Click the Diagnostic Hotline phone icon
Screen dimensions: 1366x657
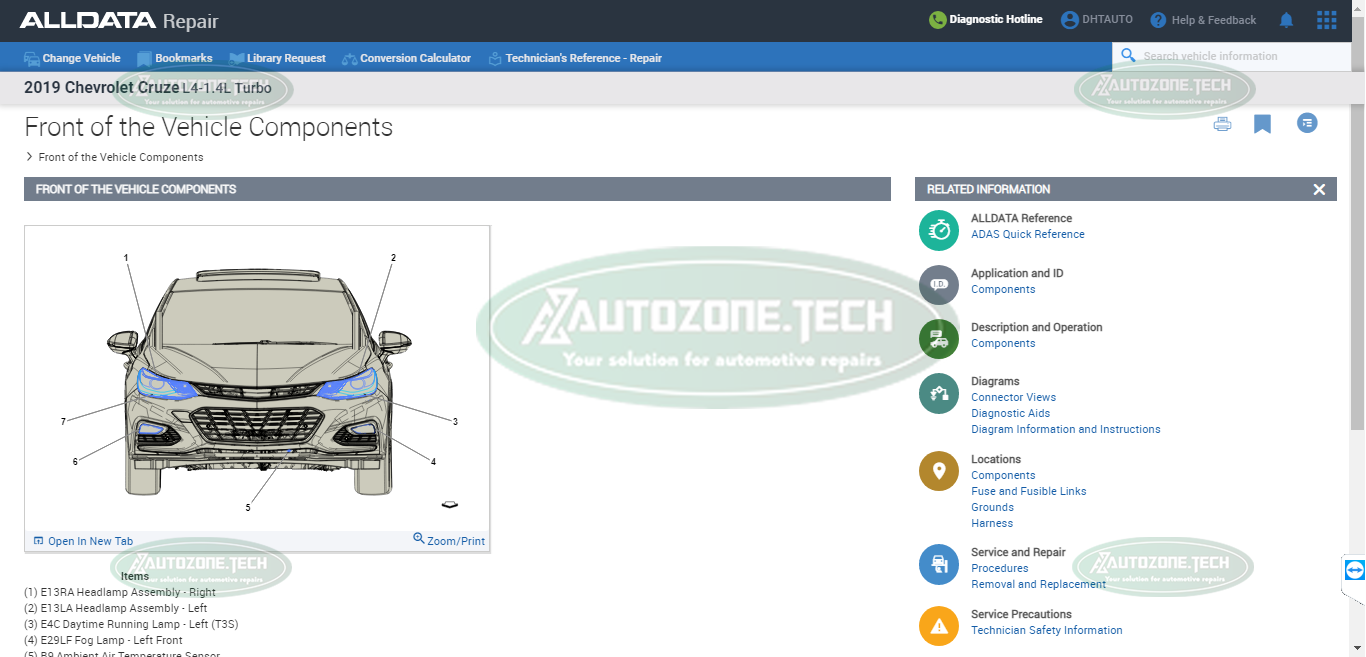(937, 20)
